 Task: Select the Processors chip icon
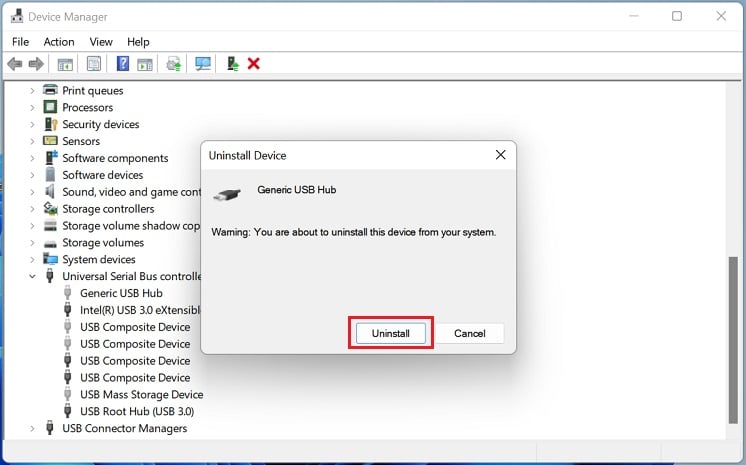tap(50, 107)
